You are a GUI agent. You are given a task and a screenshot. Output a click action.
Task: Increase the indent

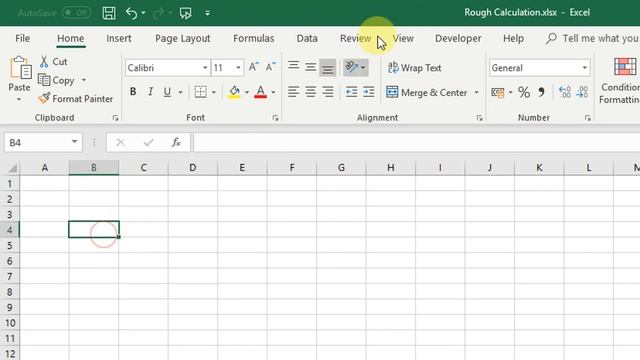click(369, 92)
